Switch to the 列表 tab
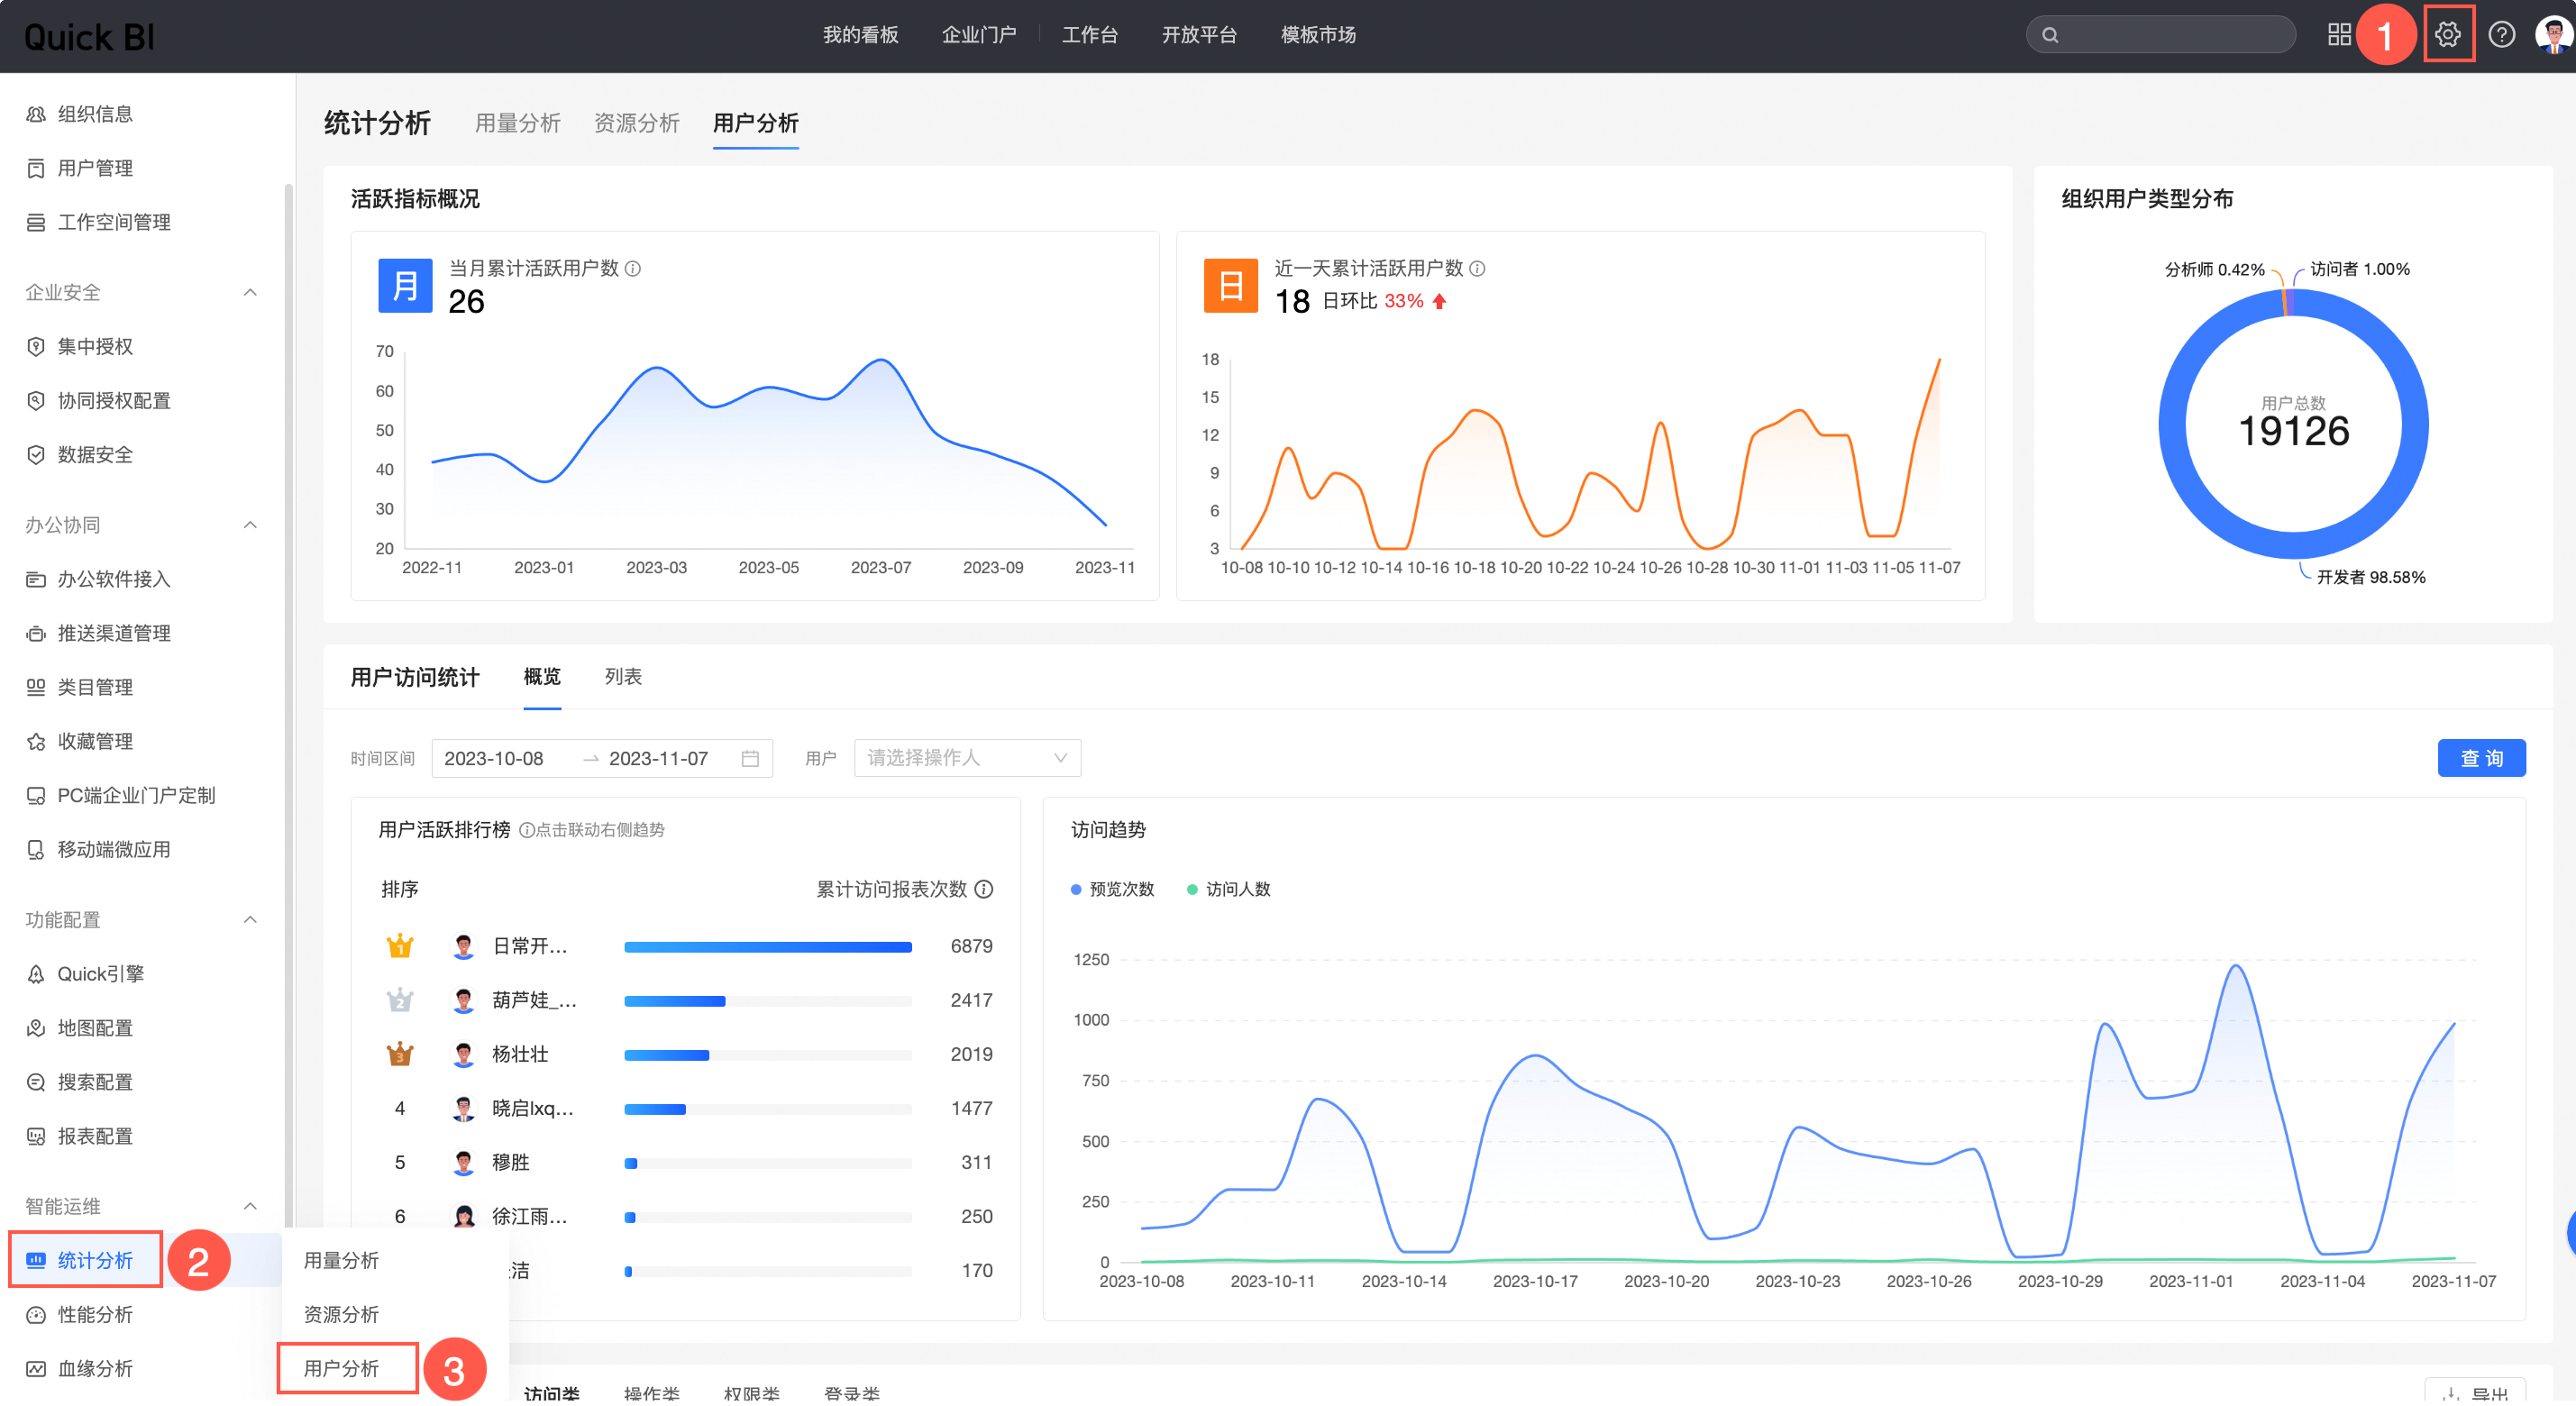This screenshot has width=2576, height=1406. click(x=623, y=677)
